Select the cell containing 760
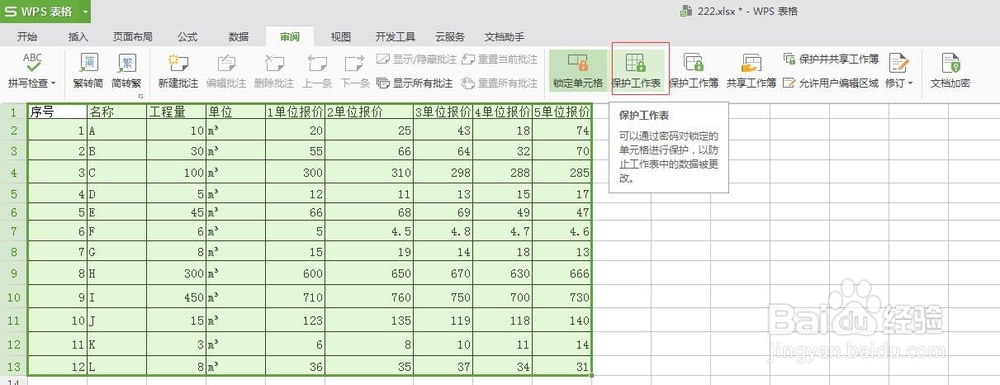 tap(369, 297)
